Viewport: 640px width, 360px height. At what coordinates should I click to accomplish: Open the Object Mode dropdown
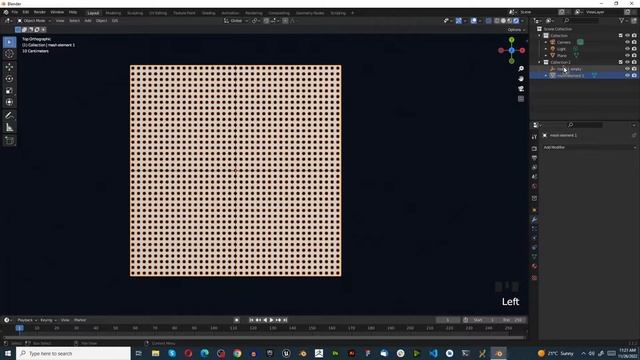point(34,20)
